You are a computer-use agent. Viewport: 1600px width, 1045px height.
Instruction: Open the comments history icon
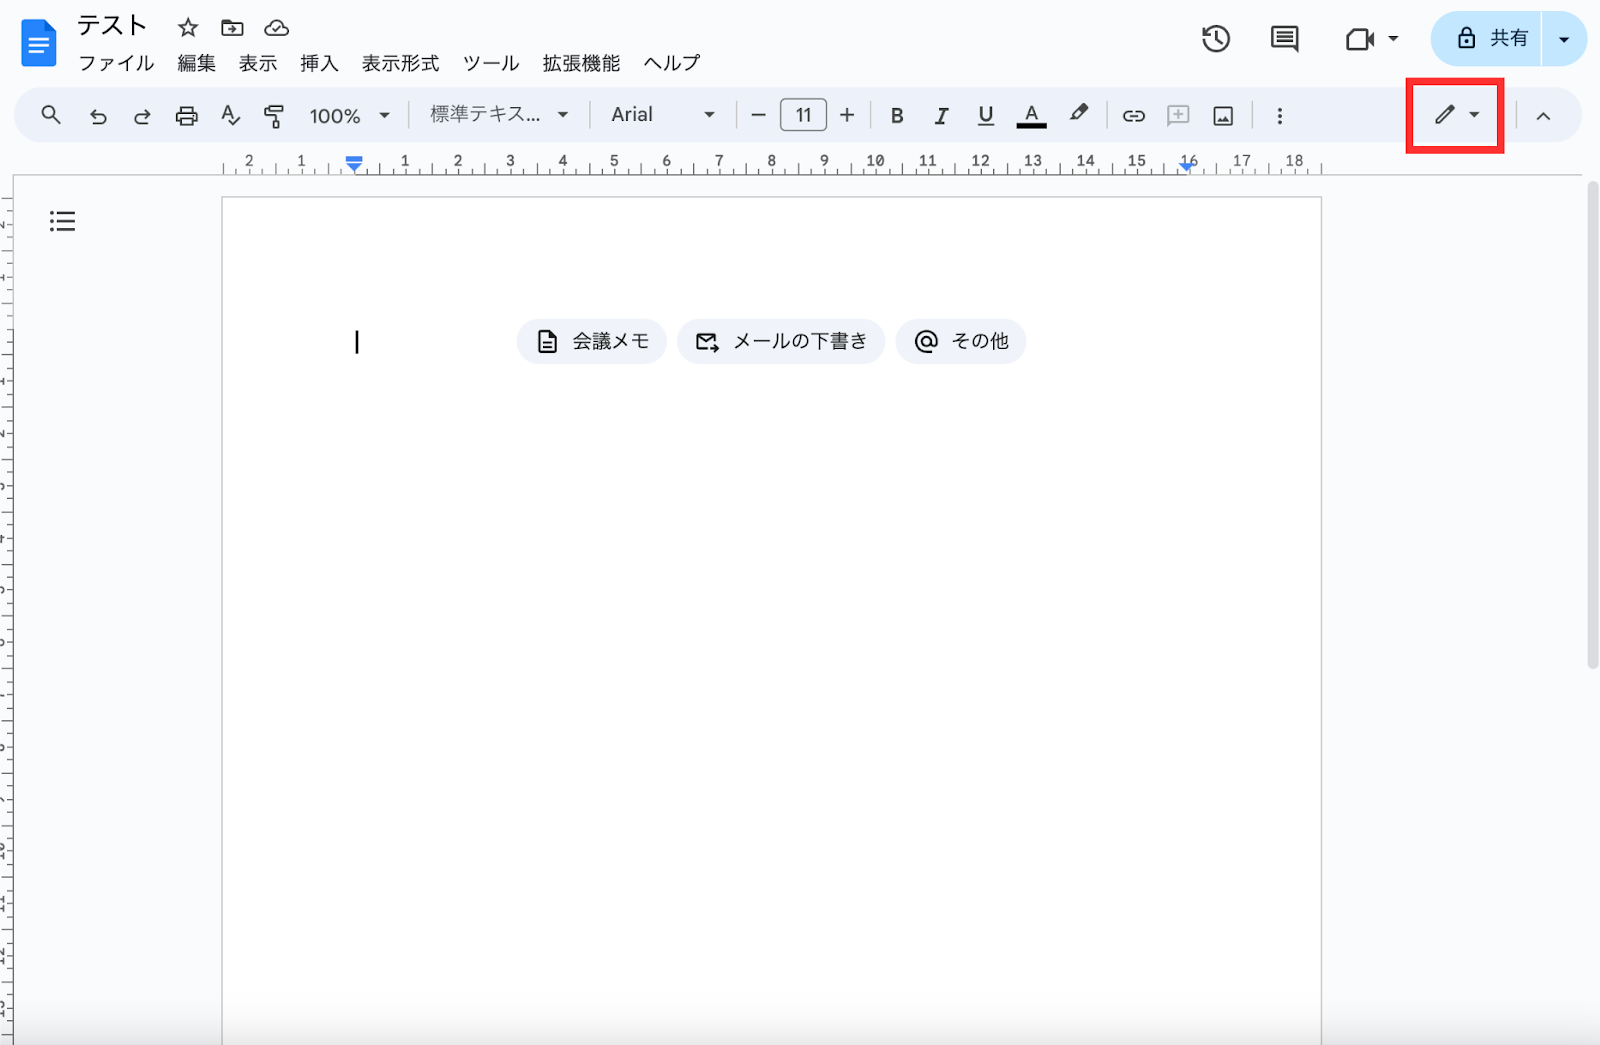coord(1285,39)
